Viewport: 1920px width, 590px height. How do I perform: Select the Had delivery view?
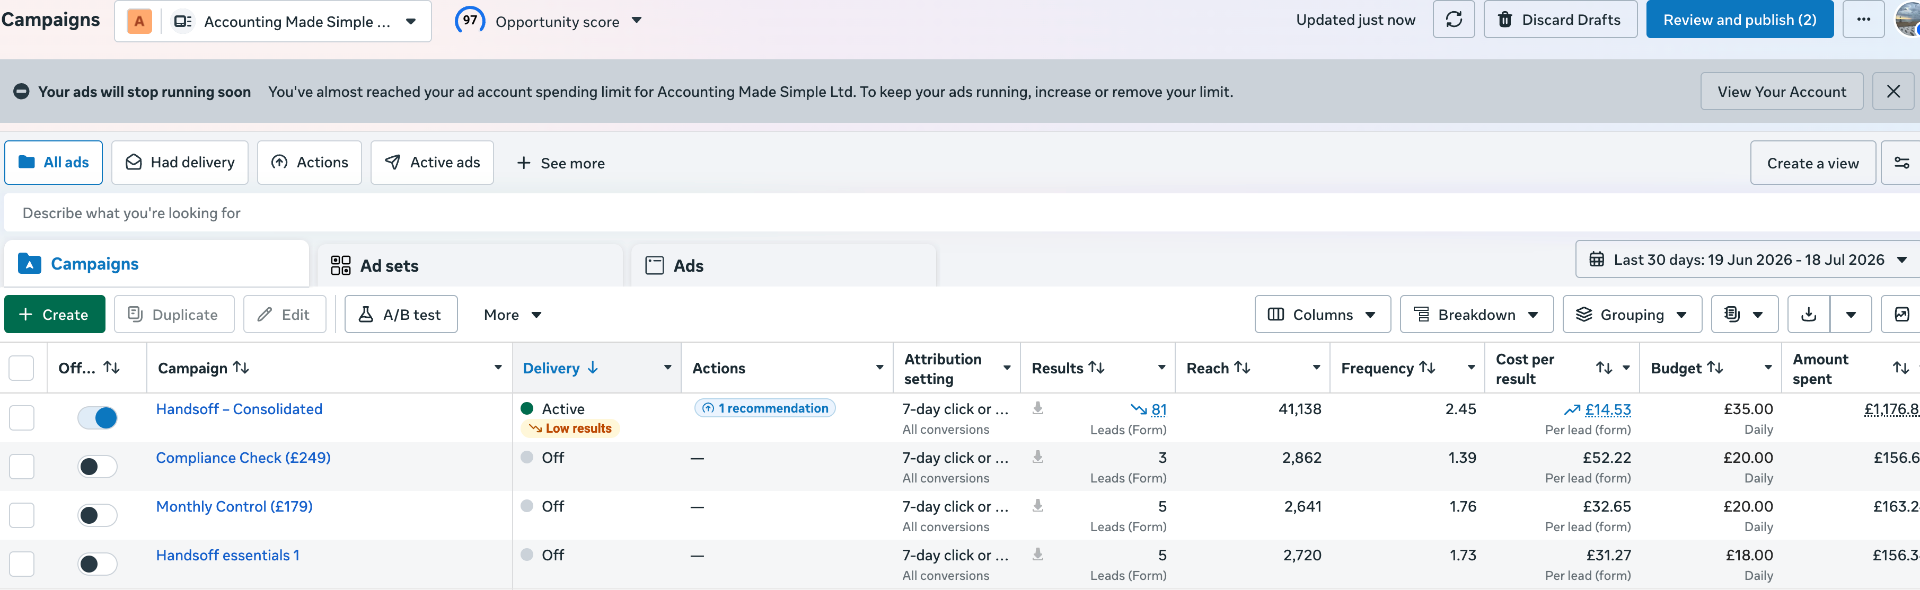[x=180, y=163]
